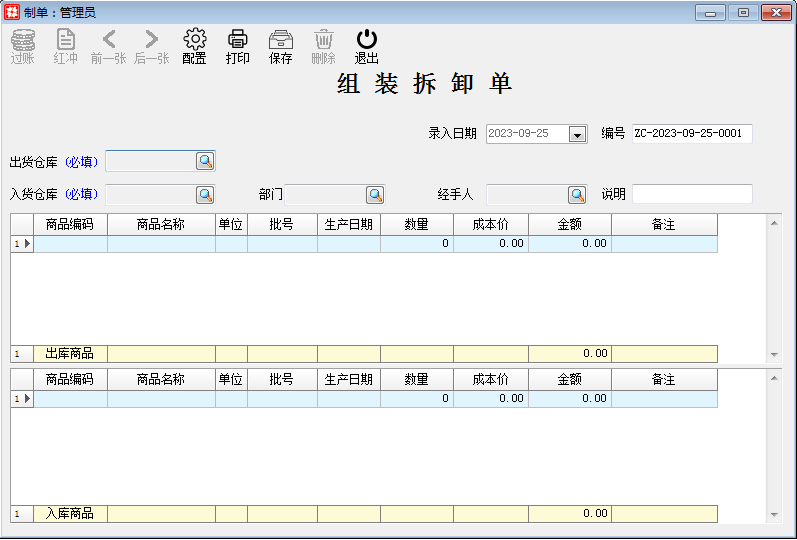Click the 删除 trash icon
797x540 pixels.
(324, 40)
